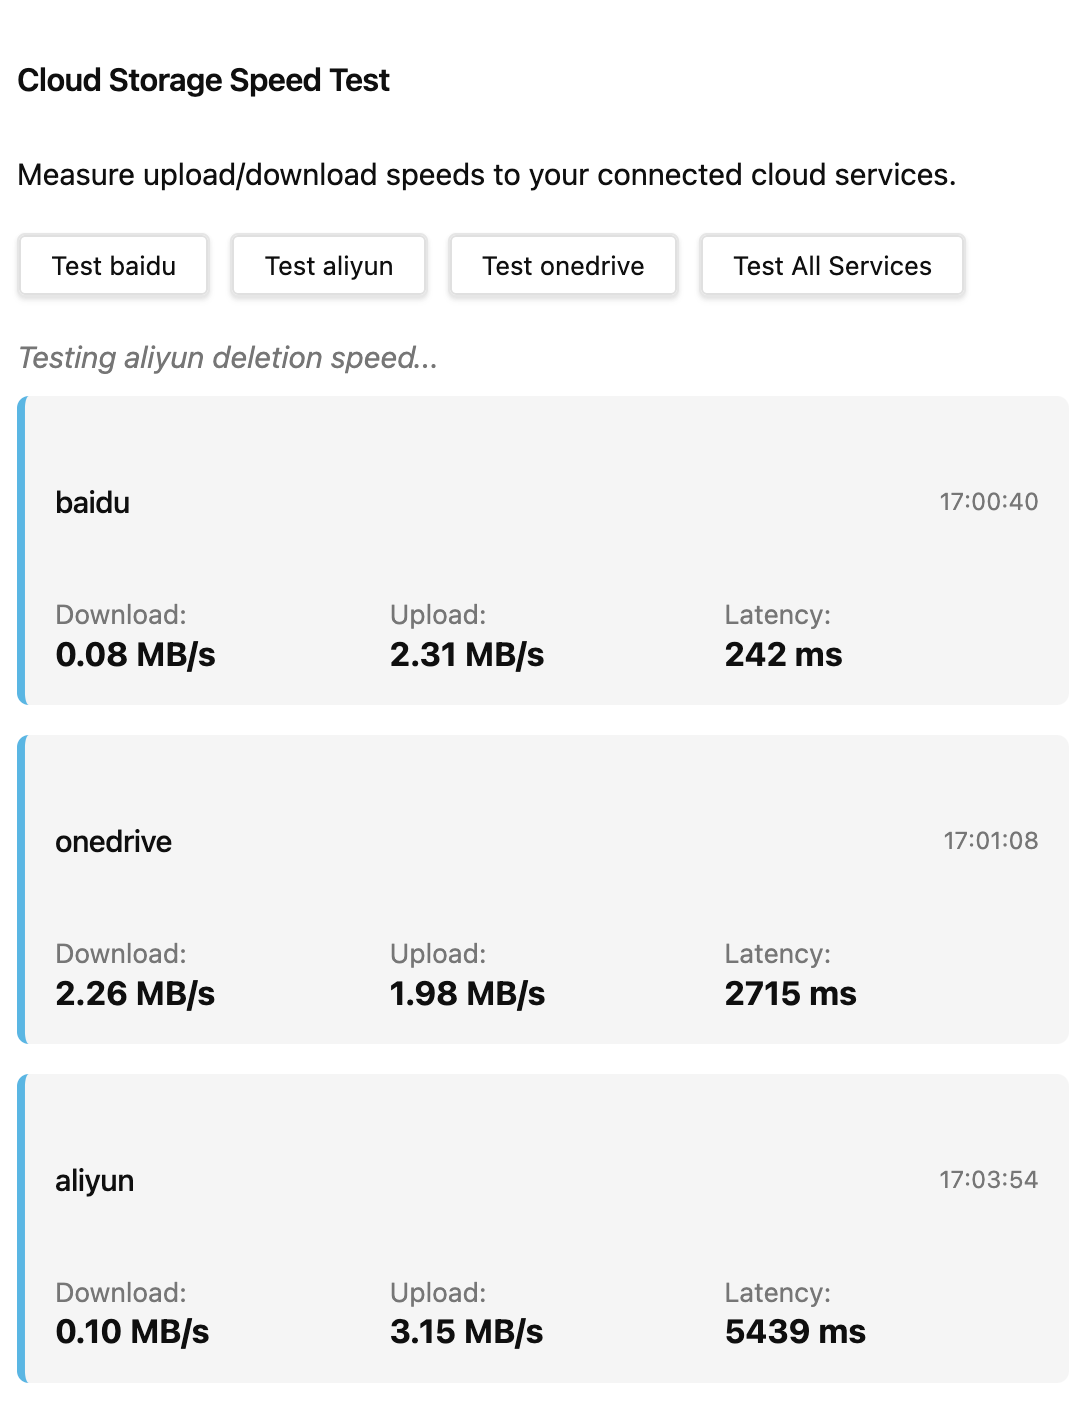Select baidu upload value 2.31 MB/s
Screen dimensions: 1090x1416
coord(467,655)
